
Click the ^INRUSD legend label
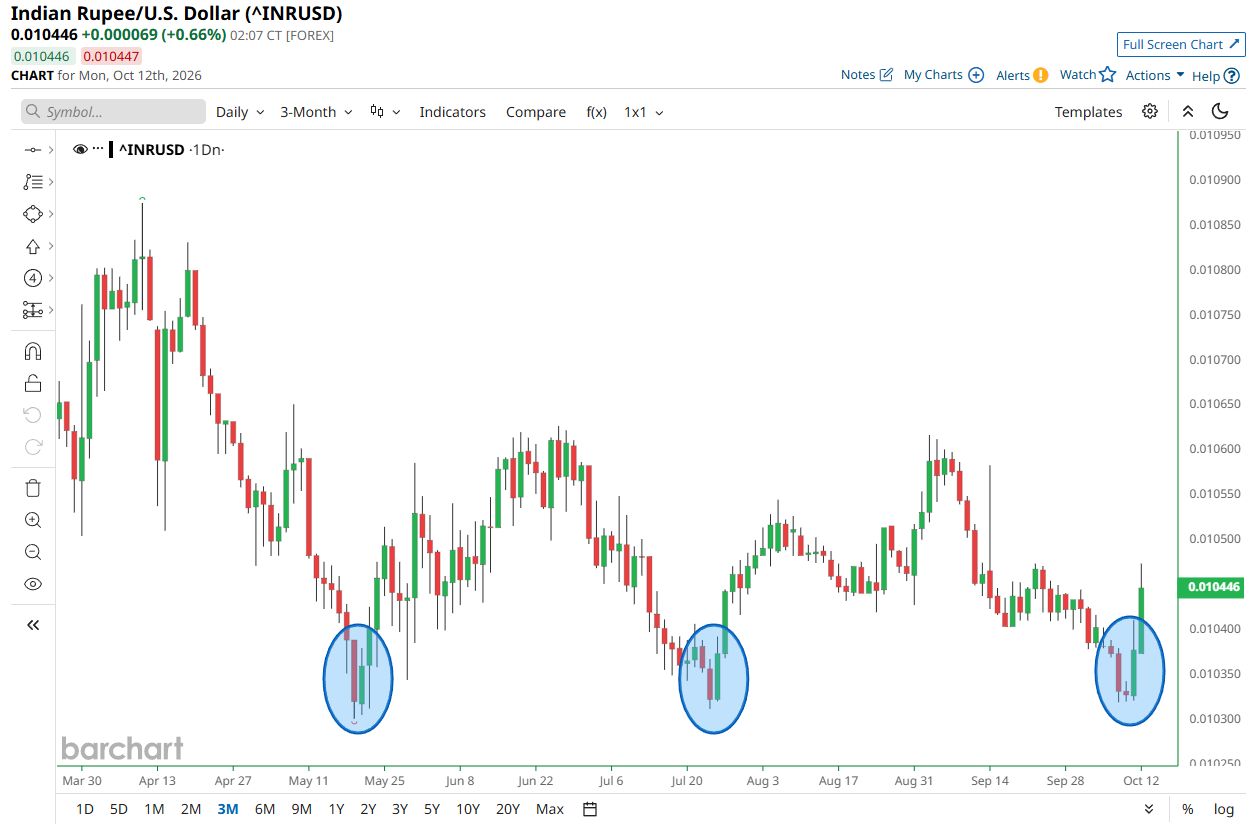coord(152,149)
